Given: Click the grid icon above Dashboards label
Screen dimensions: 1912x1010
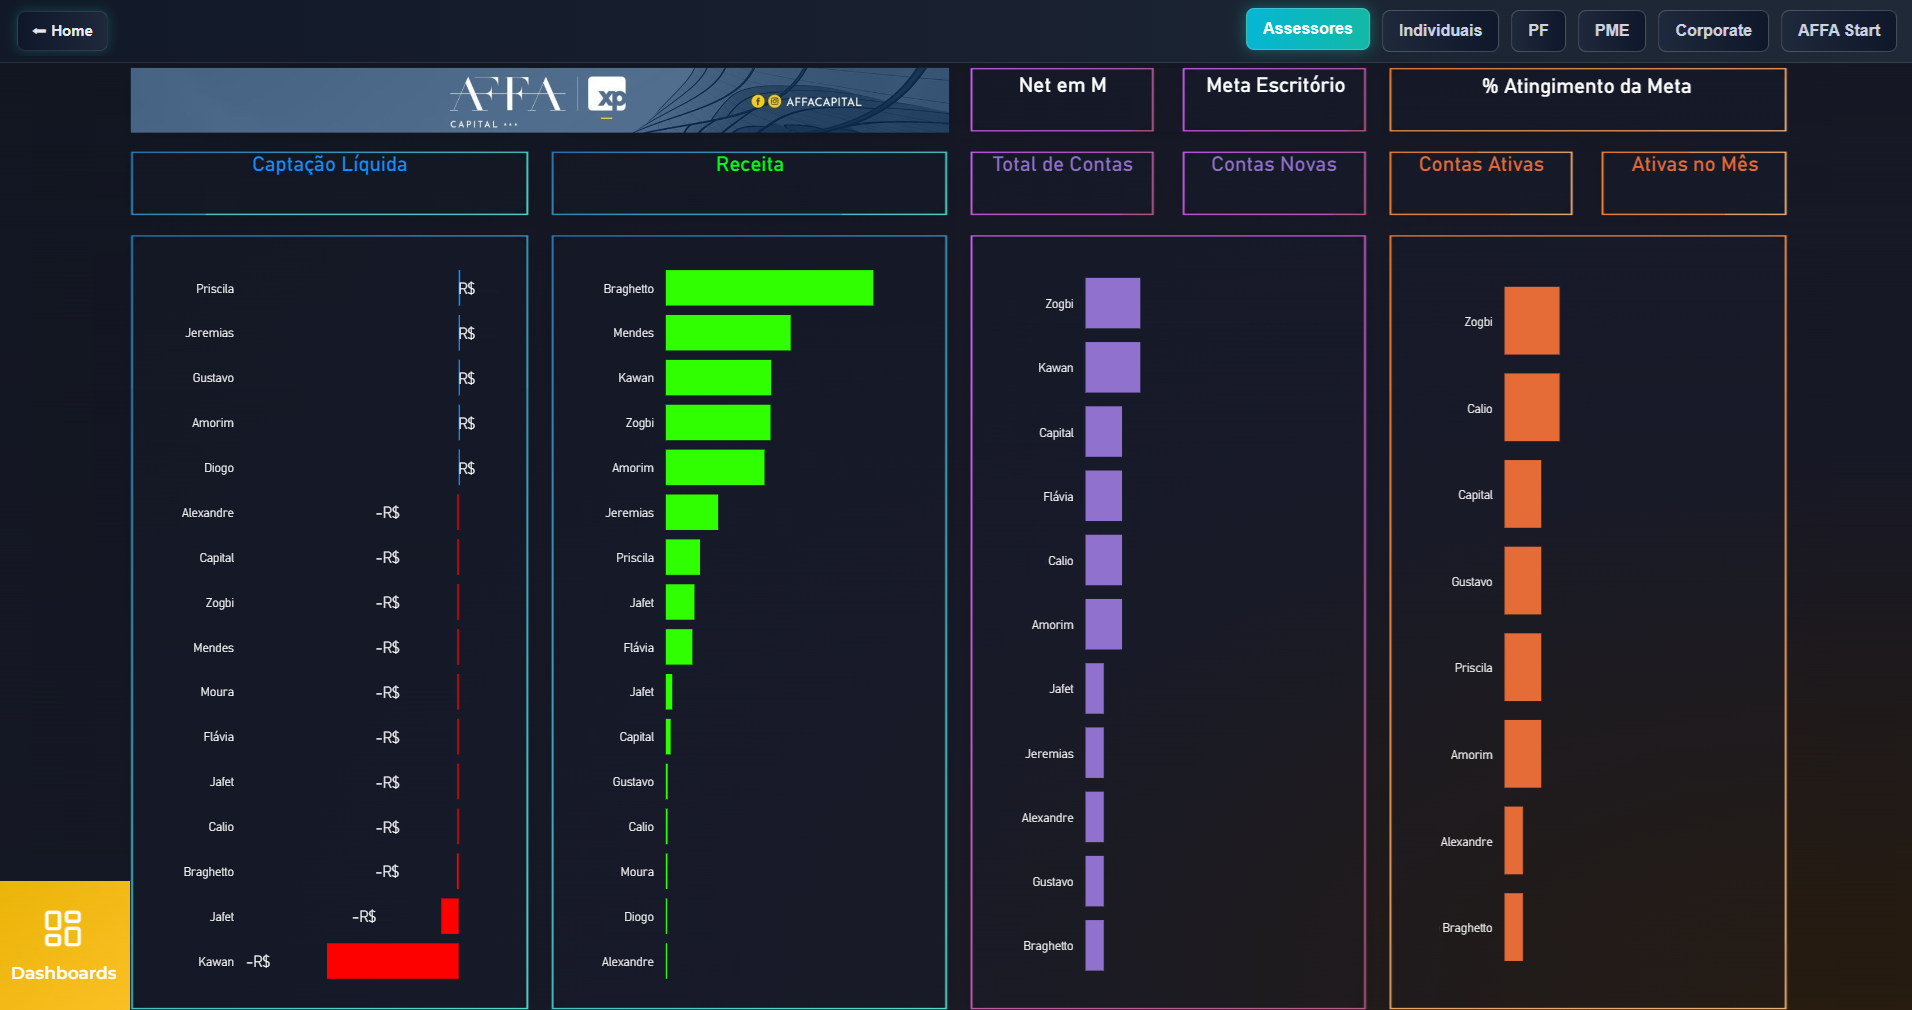Looking at the screenshot, I should [x=63, y=930].
